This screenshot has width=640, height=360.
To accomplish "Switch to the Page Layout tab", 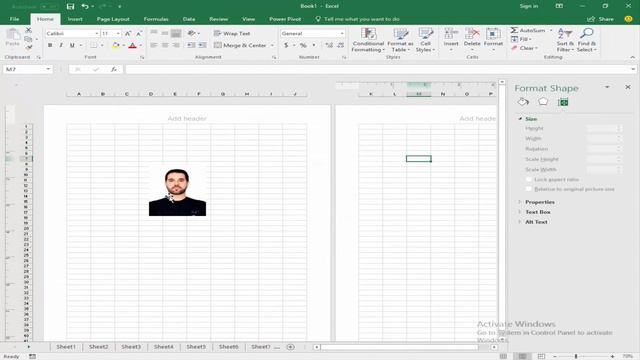I will [x=113, y=19].
